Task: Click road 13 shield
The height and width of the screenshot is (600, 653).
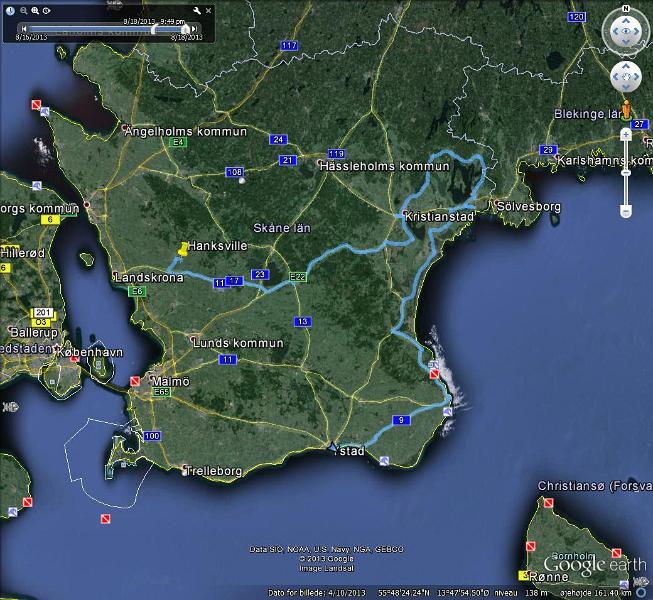Action: pyautogui.click(x=302, y=321)
